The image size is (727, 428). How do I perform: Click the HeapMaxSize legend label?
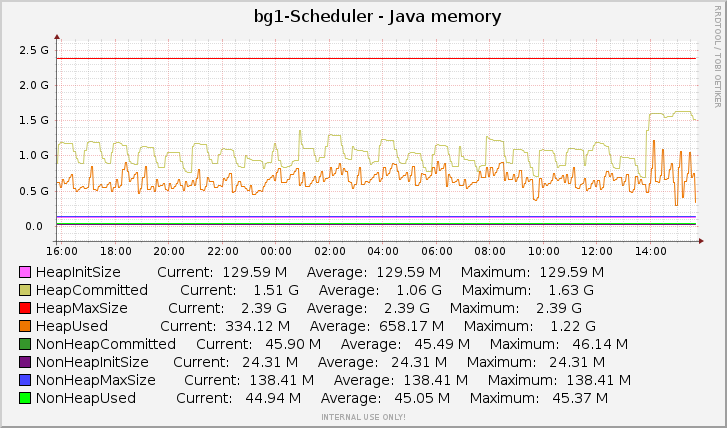82,308
